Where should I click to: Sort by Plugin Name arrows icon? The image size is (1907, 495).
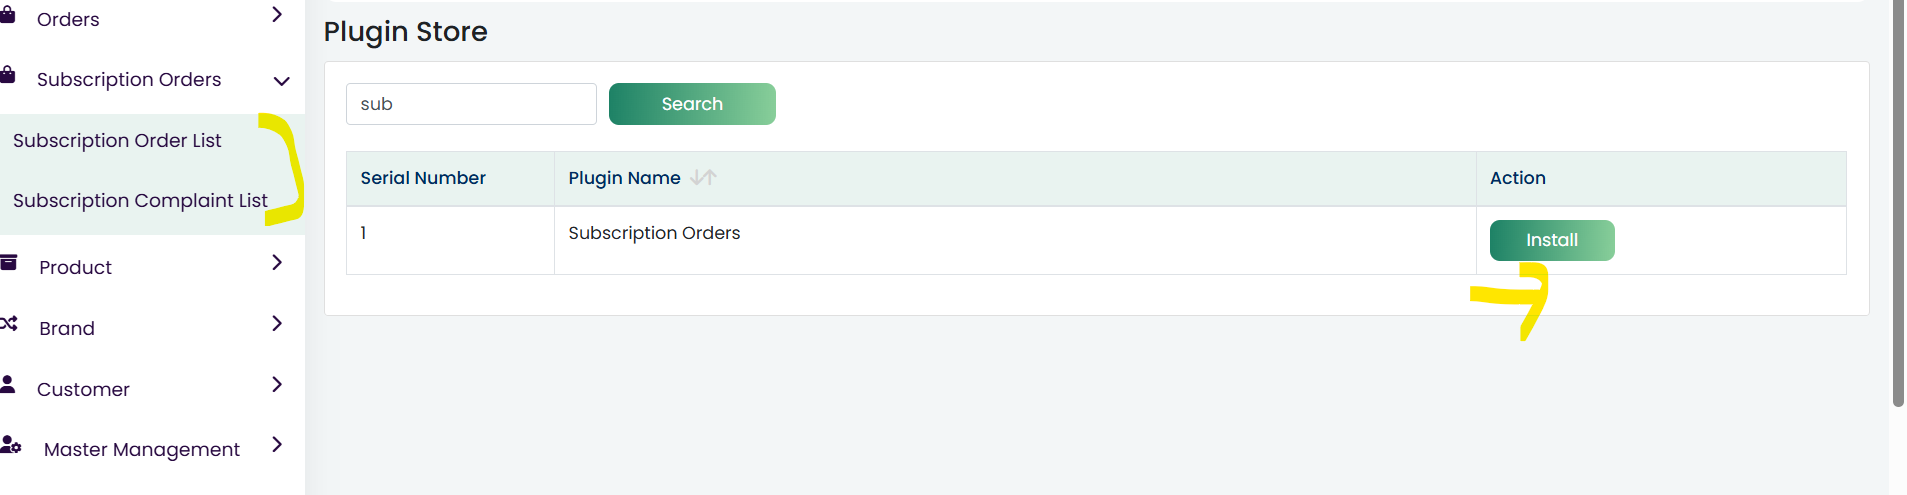(703, 177)
